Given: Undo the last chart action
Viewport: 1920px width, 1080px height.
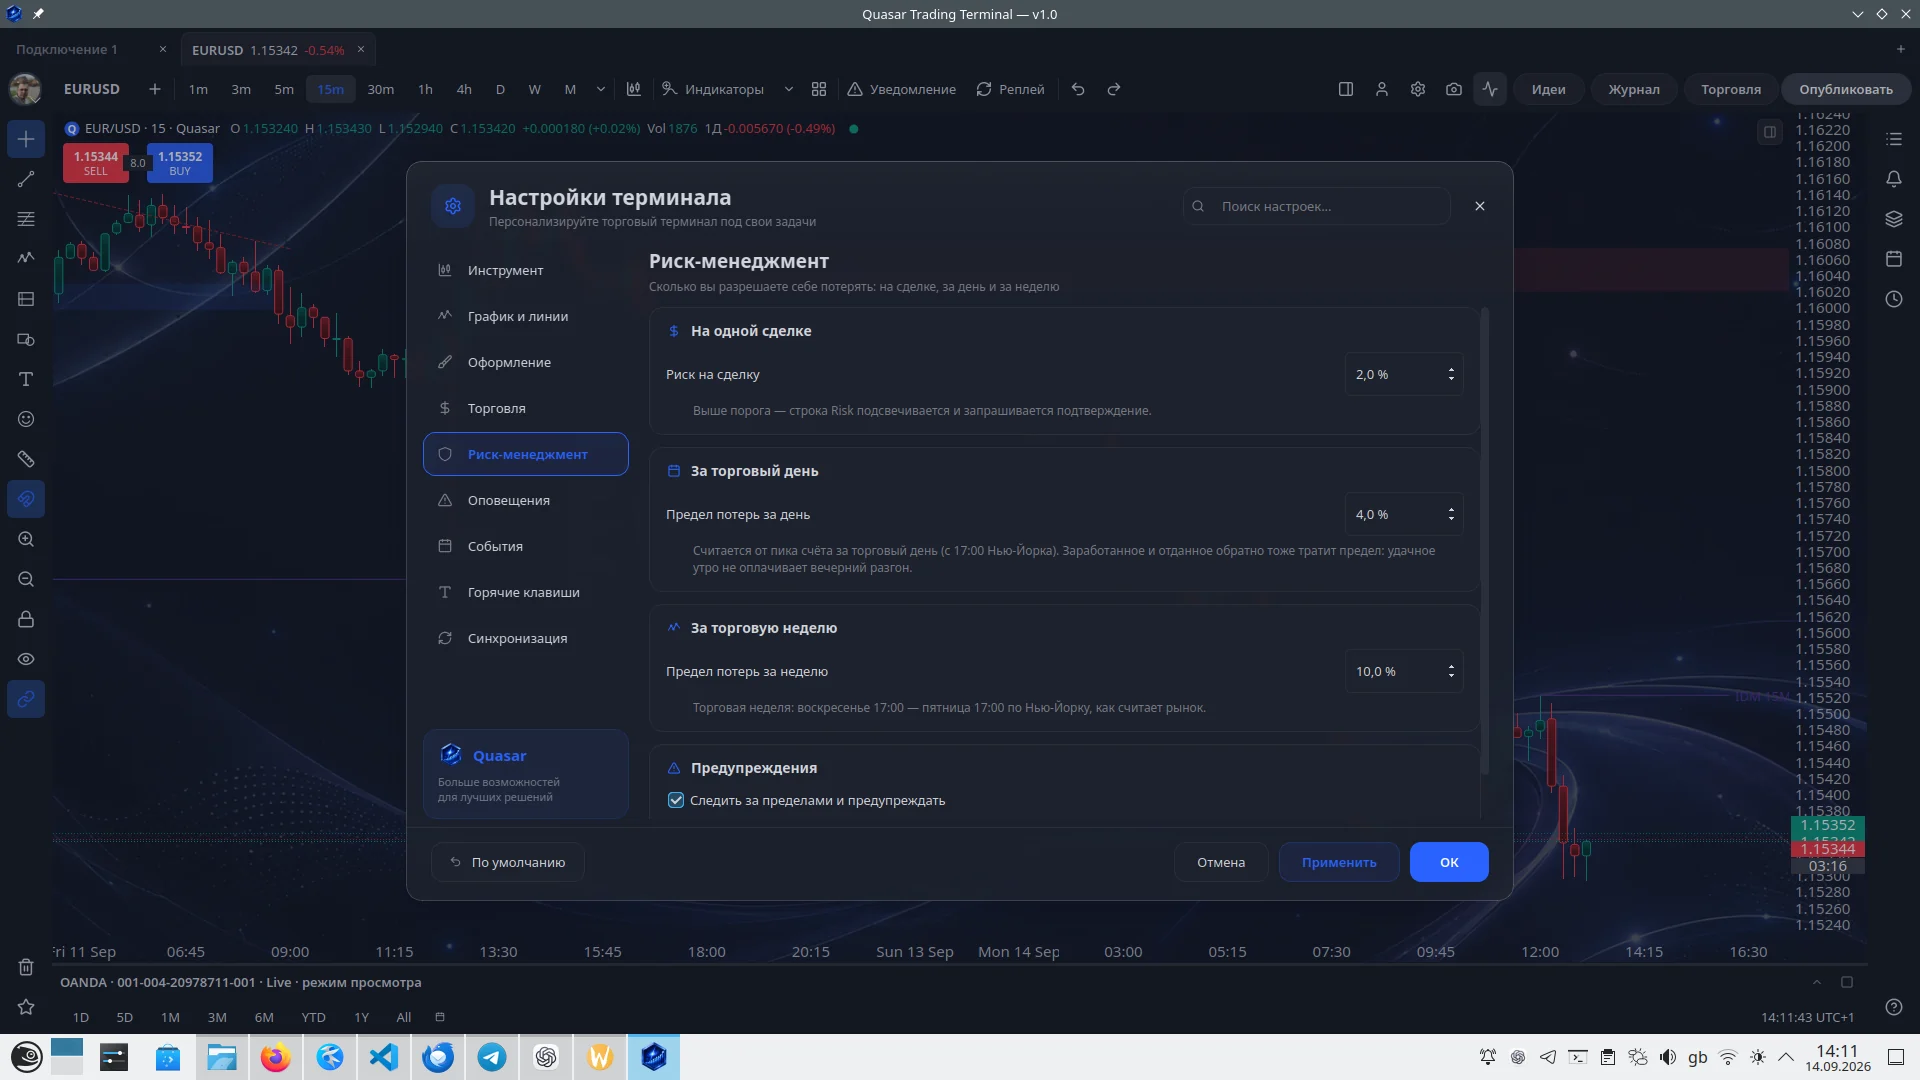Looking at the screenshot, I should tap(1078, 89).
